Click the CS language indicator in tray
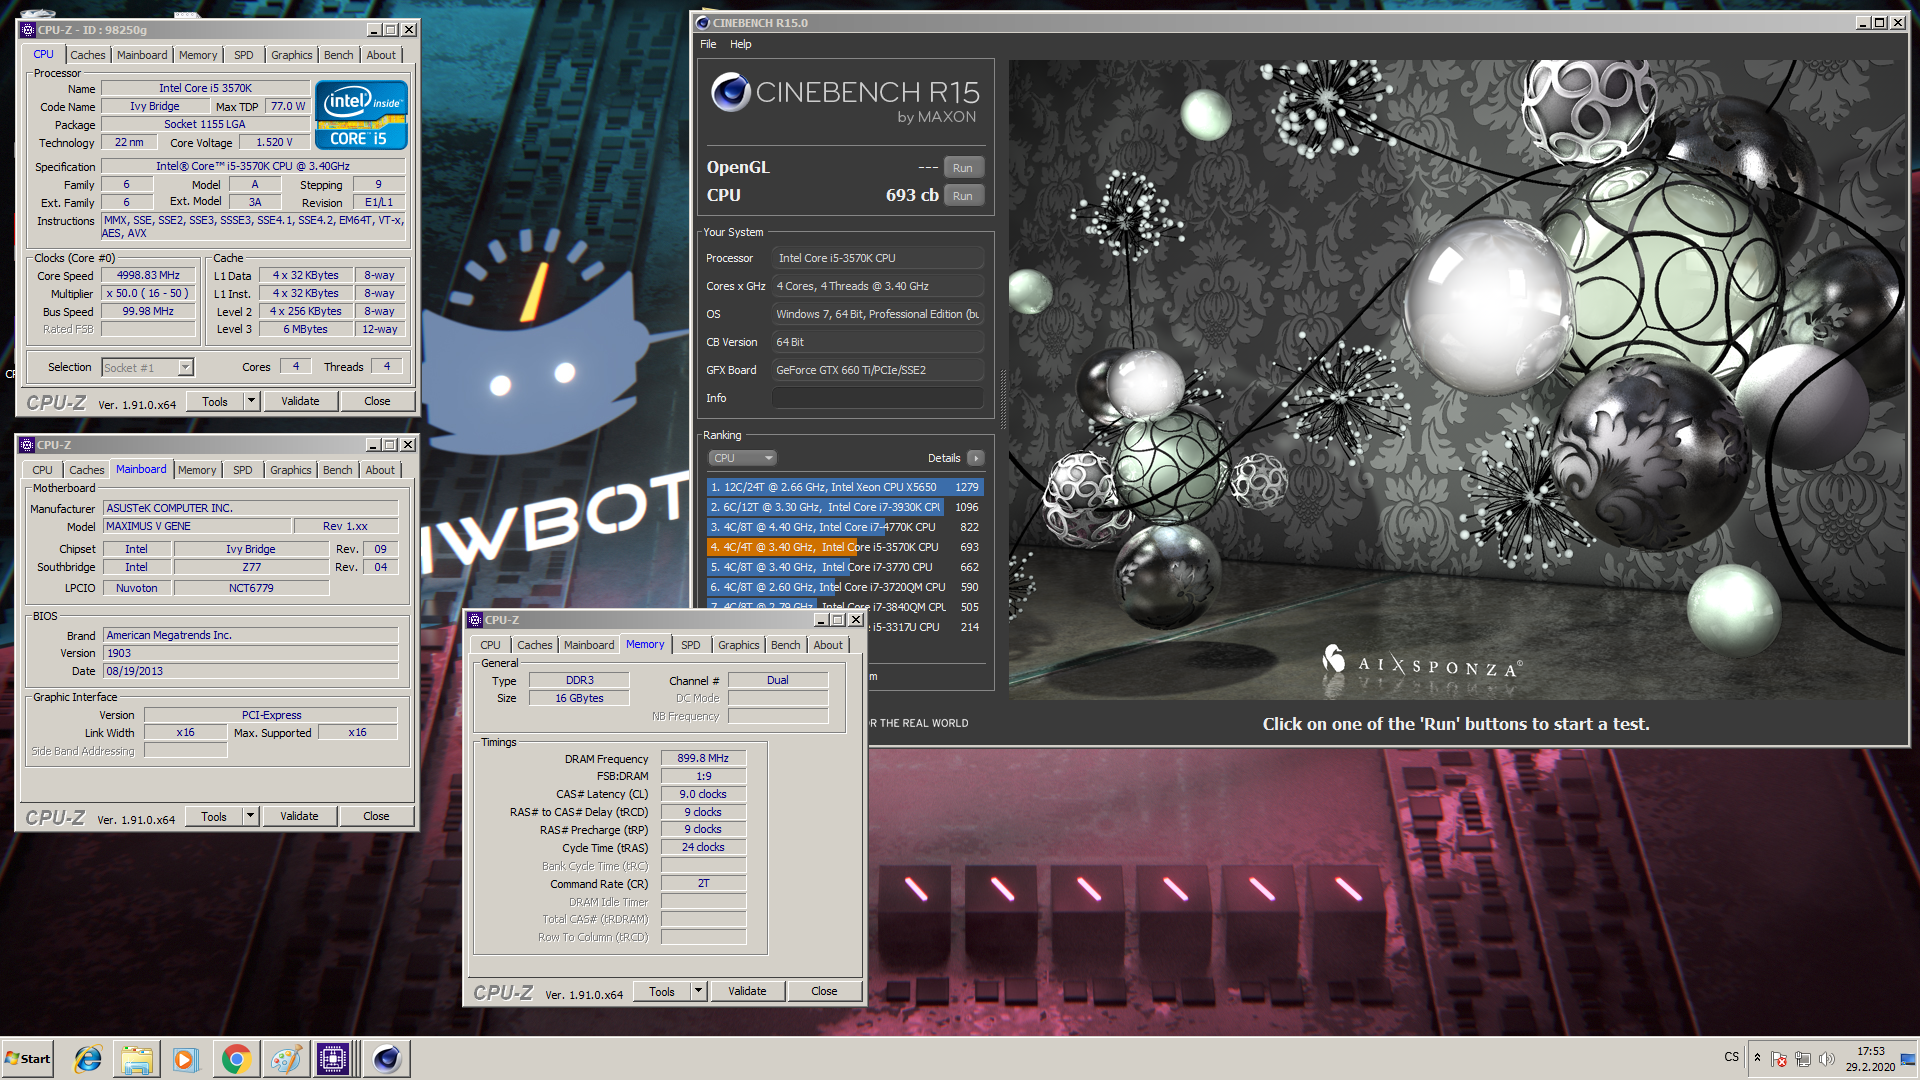This screenshot has width=1920, height=1080. tap(1731, 1057)
